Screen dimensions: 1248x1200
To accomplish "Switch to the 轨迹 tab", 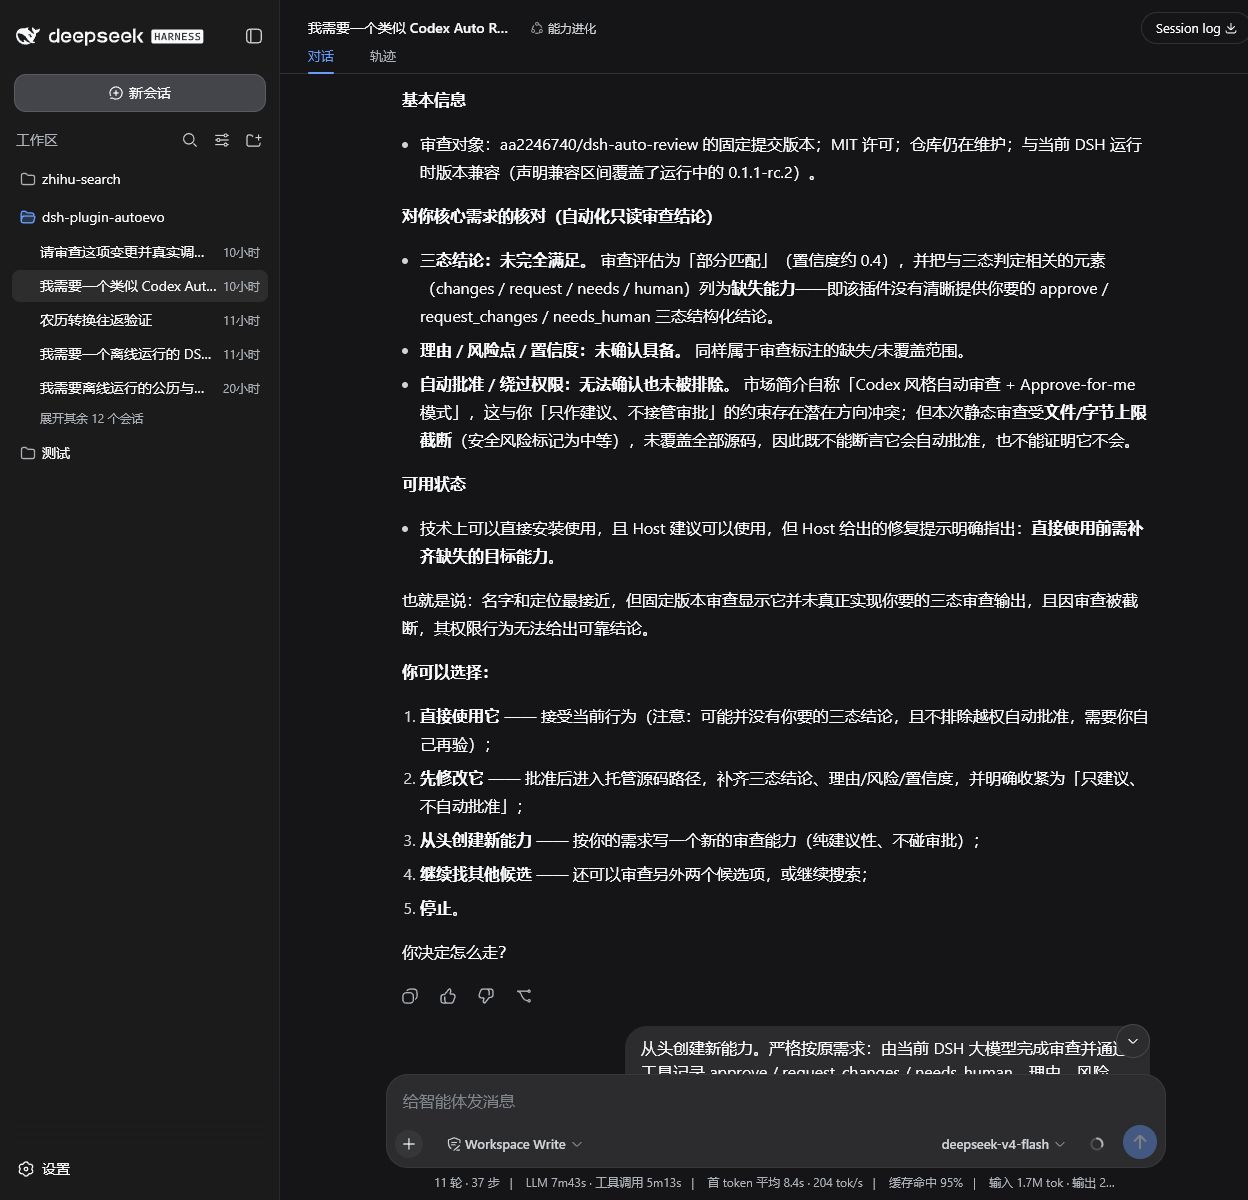I will (x=382, y=57).
